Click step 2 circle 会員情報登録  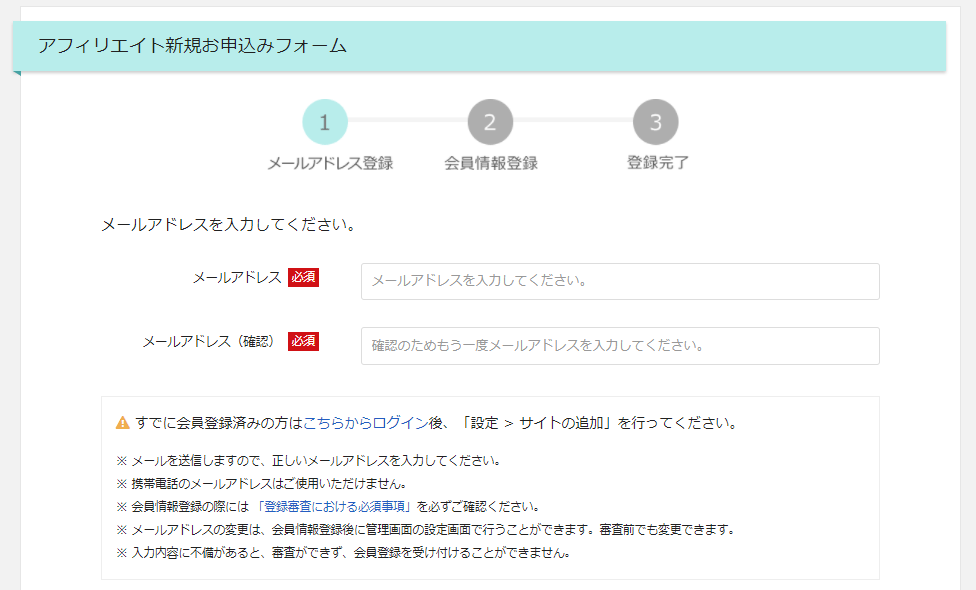click(x=490, y=122)
